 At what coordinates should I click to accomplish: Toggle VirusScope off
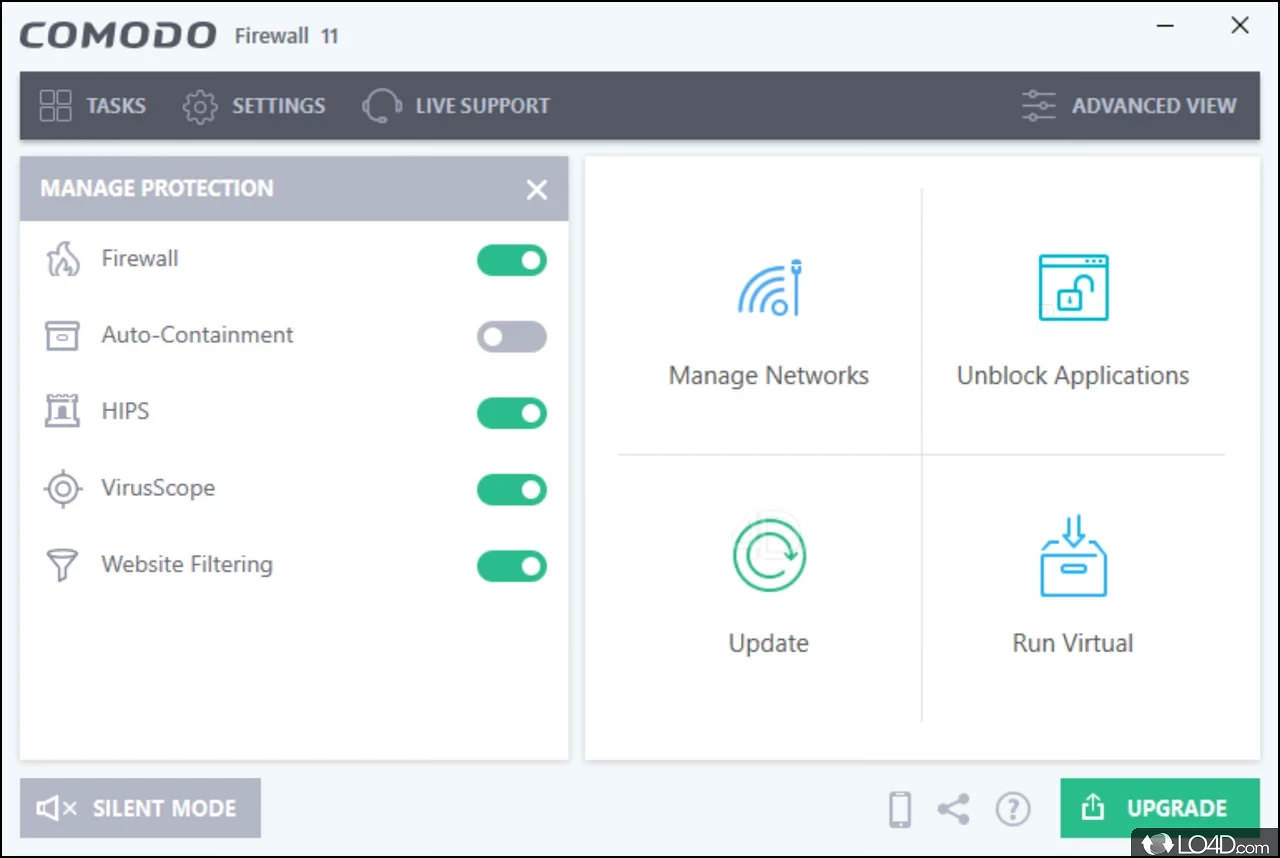[511, 489]
